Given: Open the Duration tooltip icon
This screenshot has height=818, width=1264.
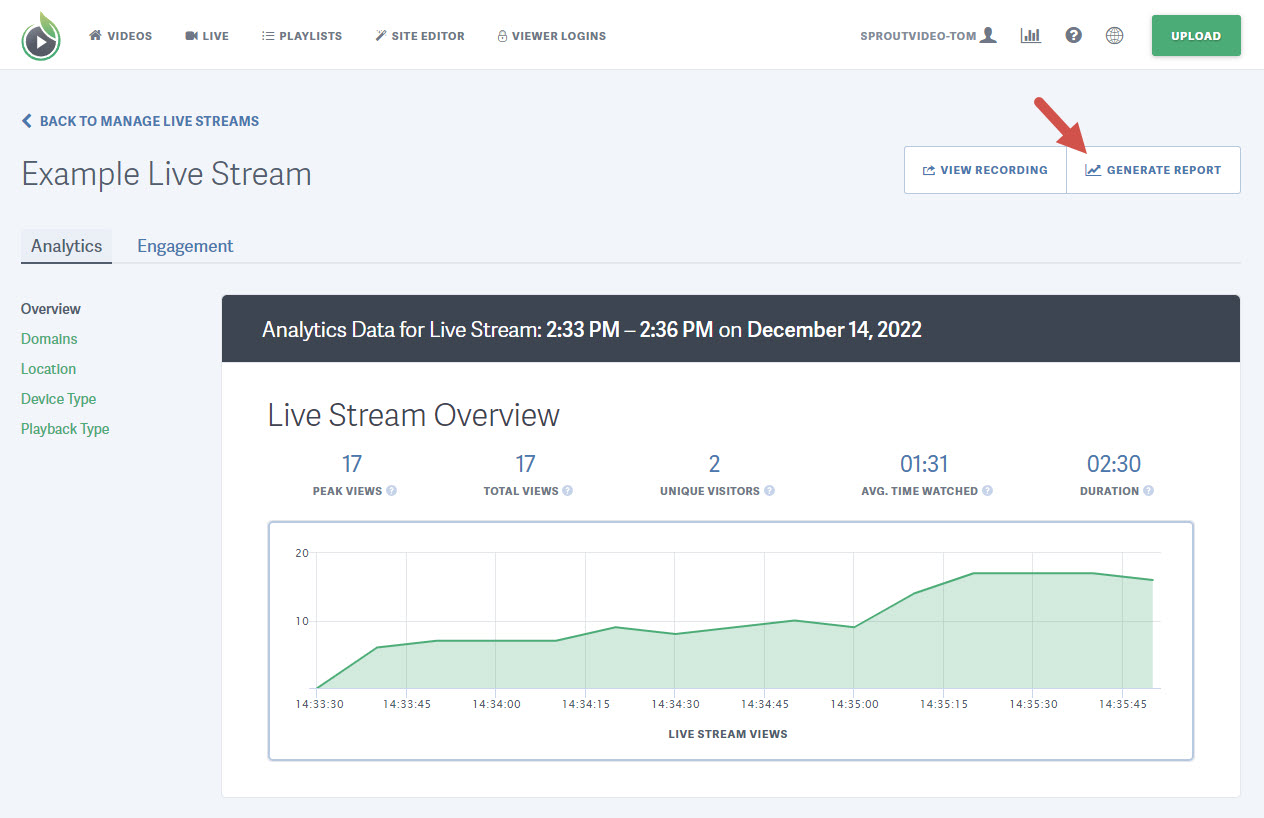Looking at the screenshot, I should (1149, 490).
